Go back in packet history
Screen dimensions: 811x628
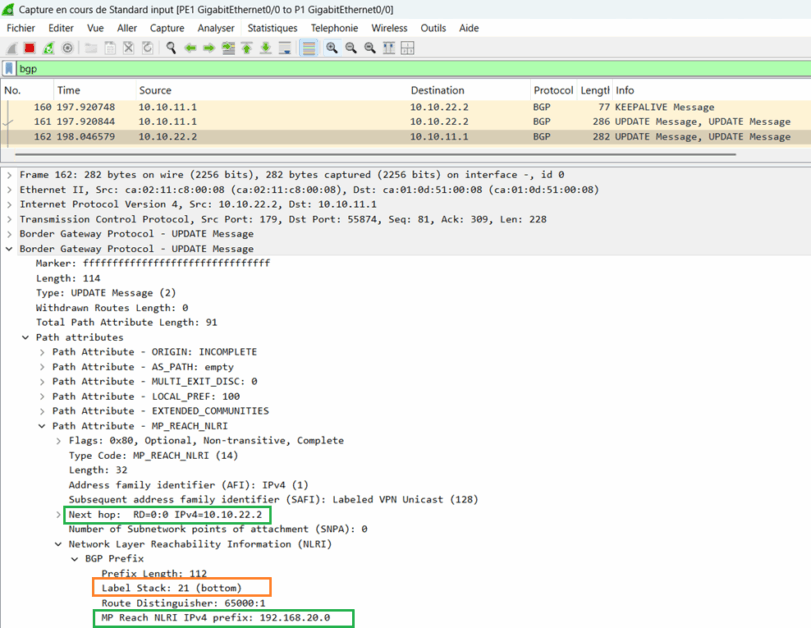[x=190, y=48]
